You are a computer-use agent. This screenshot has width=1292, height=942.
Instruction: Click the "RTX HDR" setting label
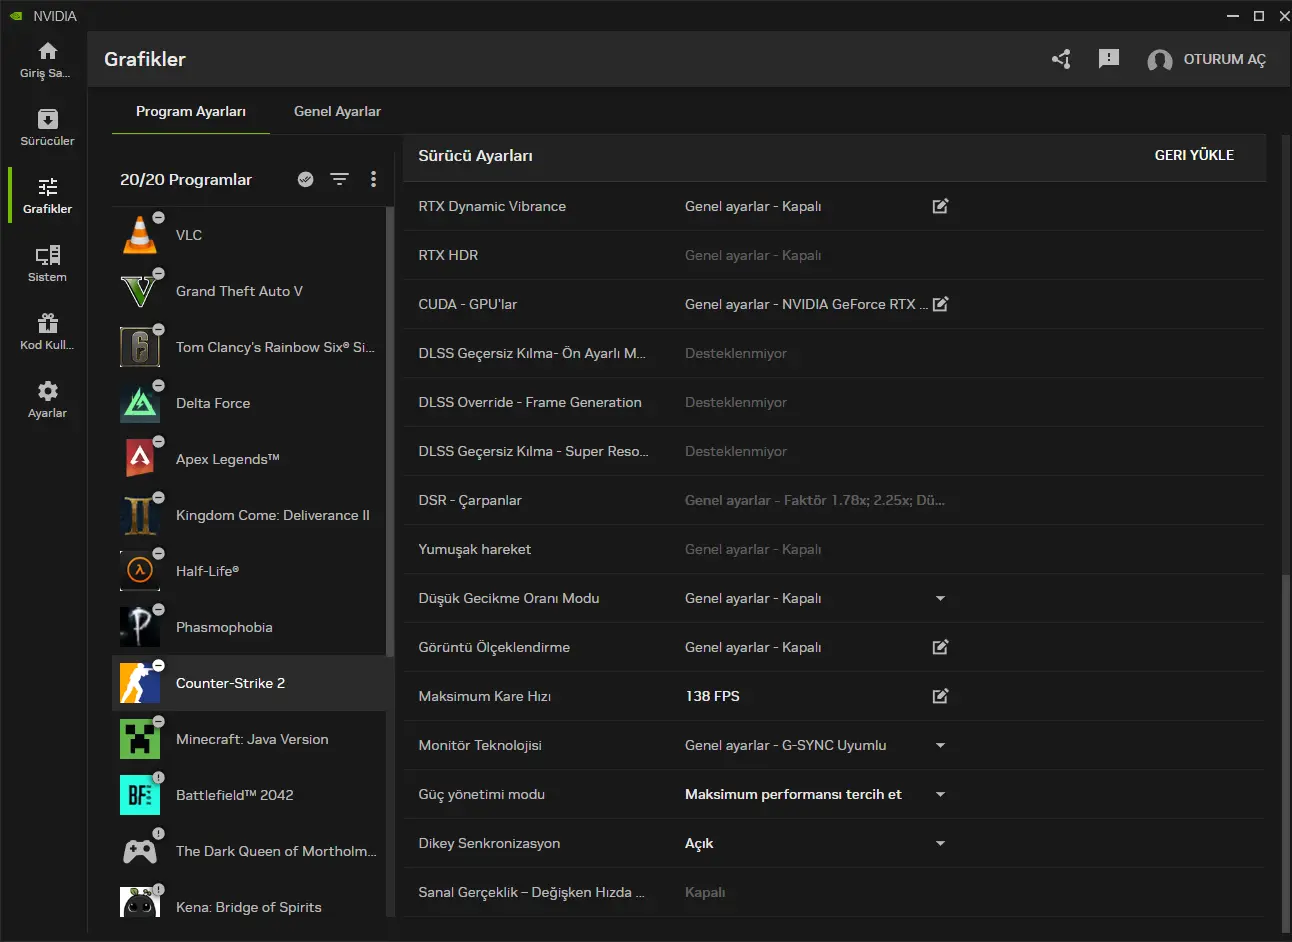click(x=448, y=255)
